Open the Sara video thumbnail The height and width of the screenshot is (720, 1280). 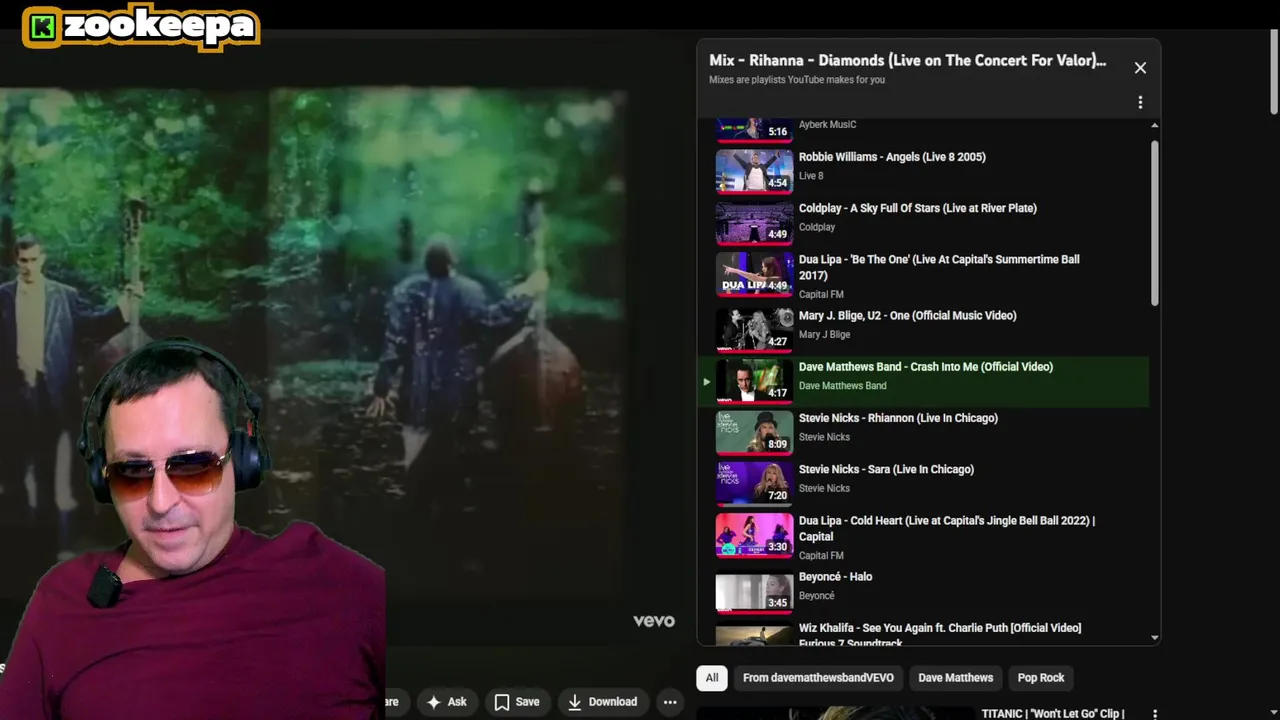[x=754, y=483]
